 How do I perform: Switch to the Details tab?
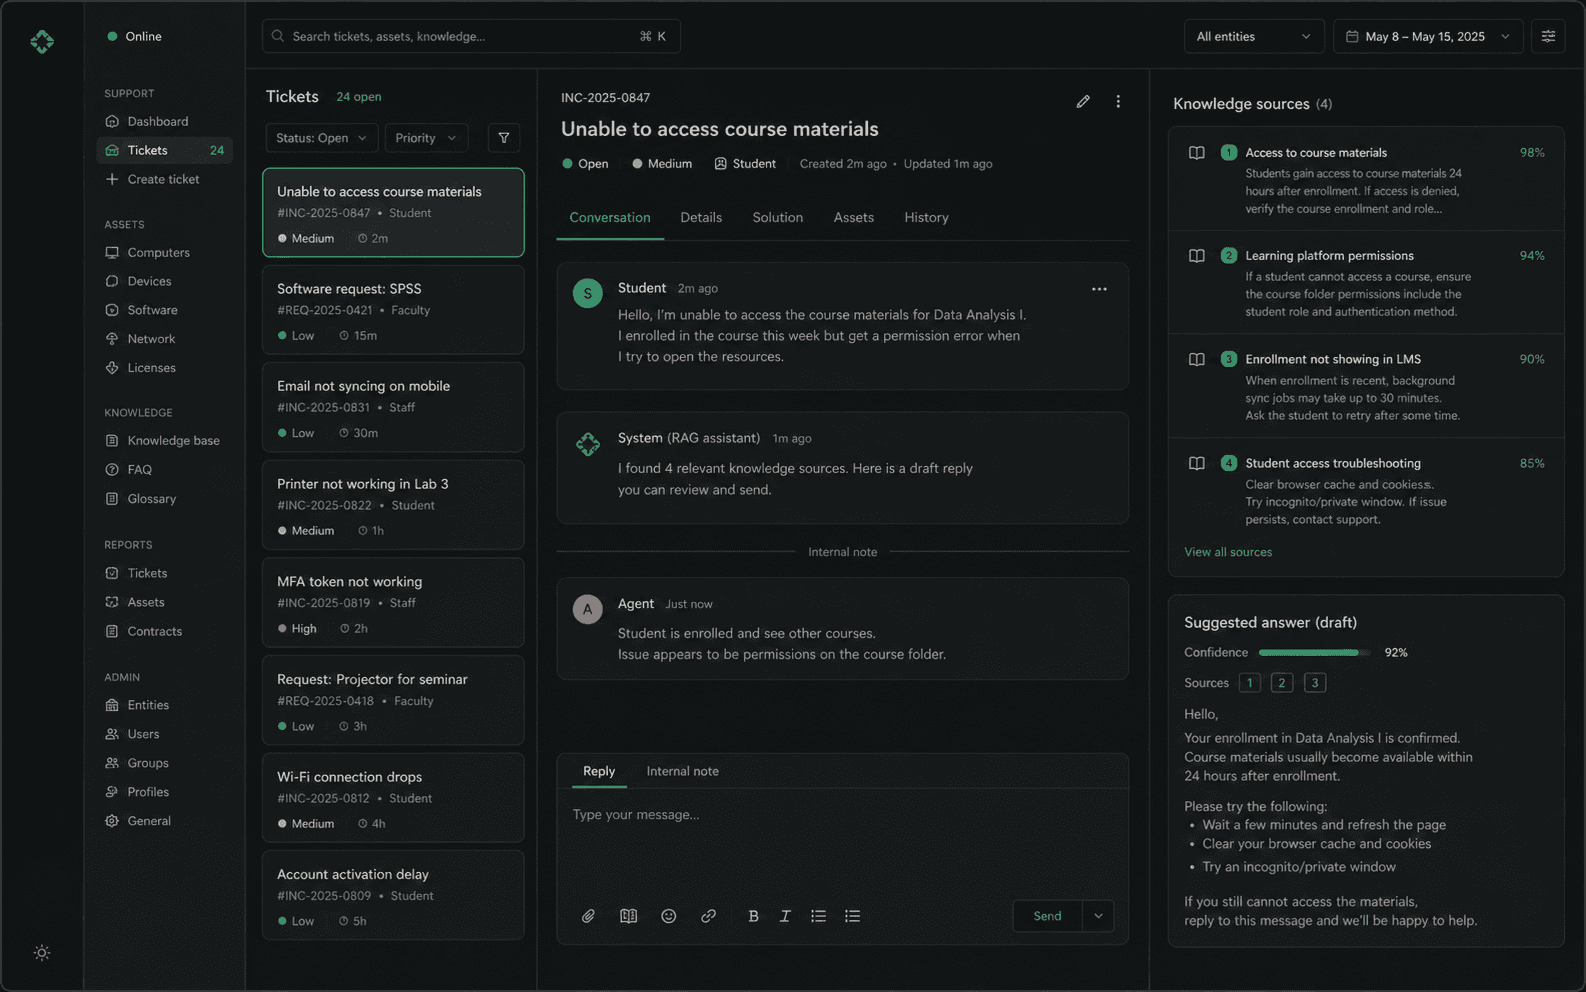click(701, 217)
